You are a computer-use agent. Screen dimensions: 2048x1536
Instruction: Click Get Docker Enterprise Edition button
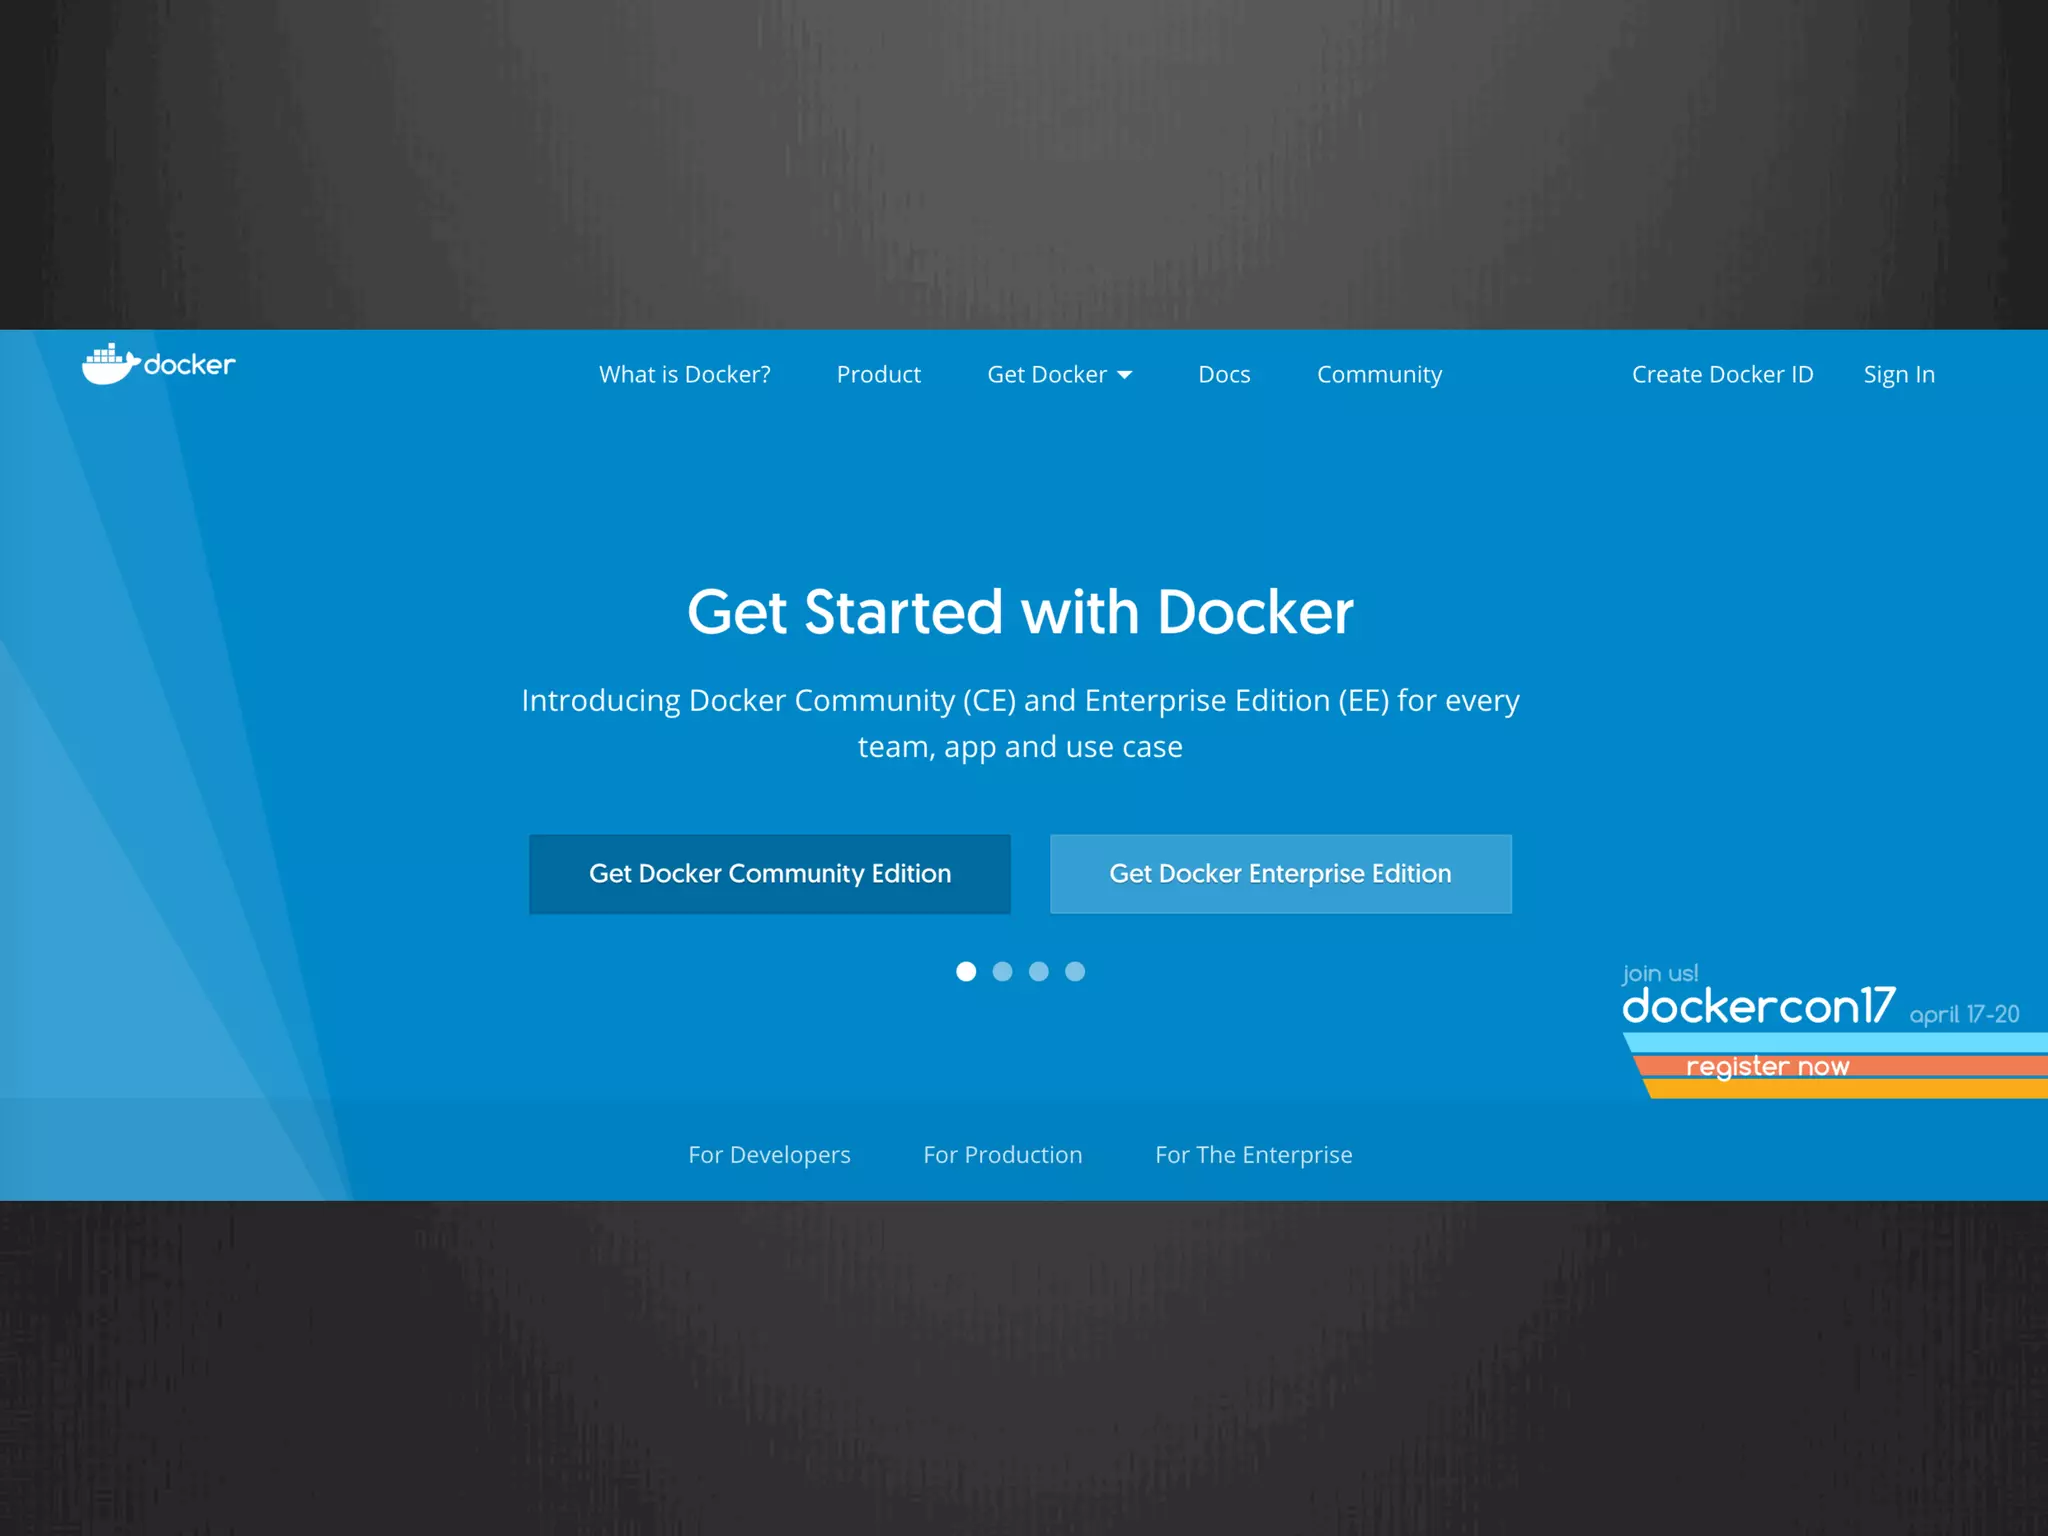[1281, 874]
